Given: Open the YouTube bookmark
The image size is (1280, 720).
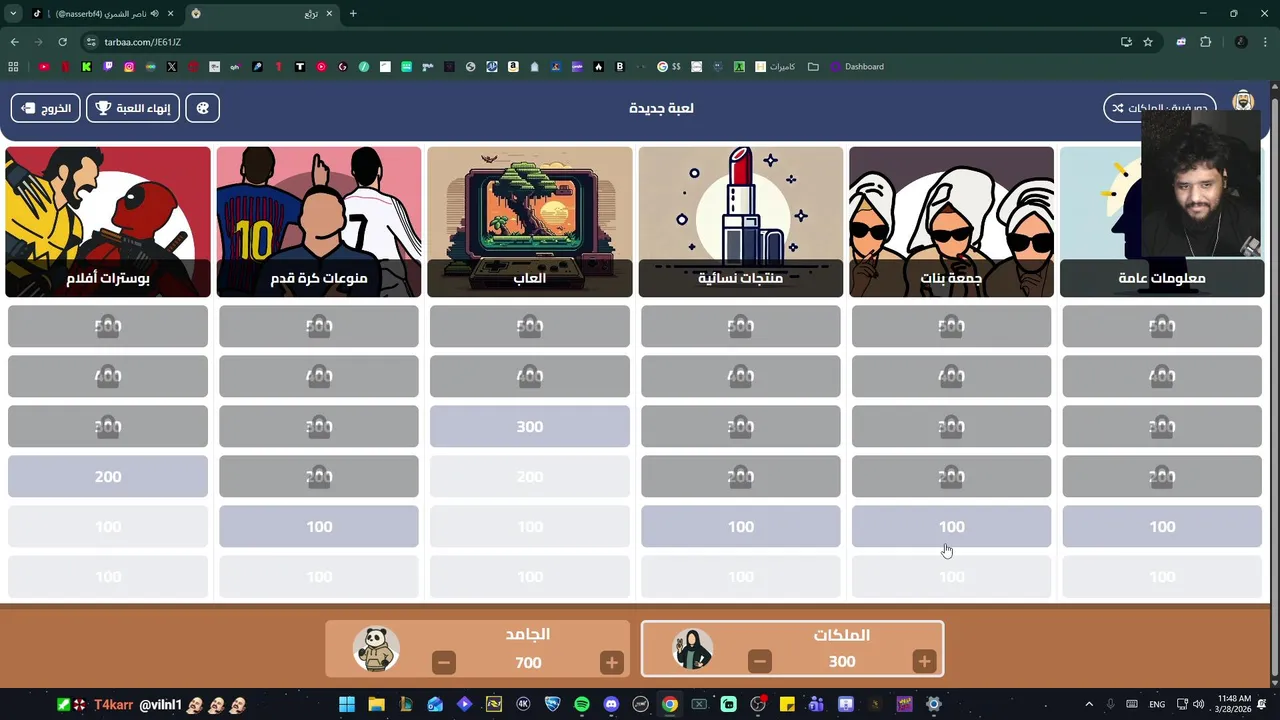Looking at the screenshot, I should pos(44,67).
